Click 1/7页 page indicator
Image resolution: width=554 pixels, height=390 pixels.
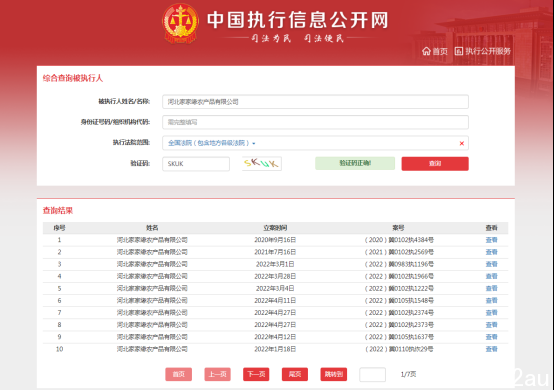[408, 374]
